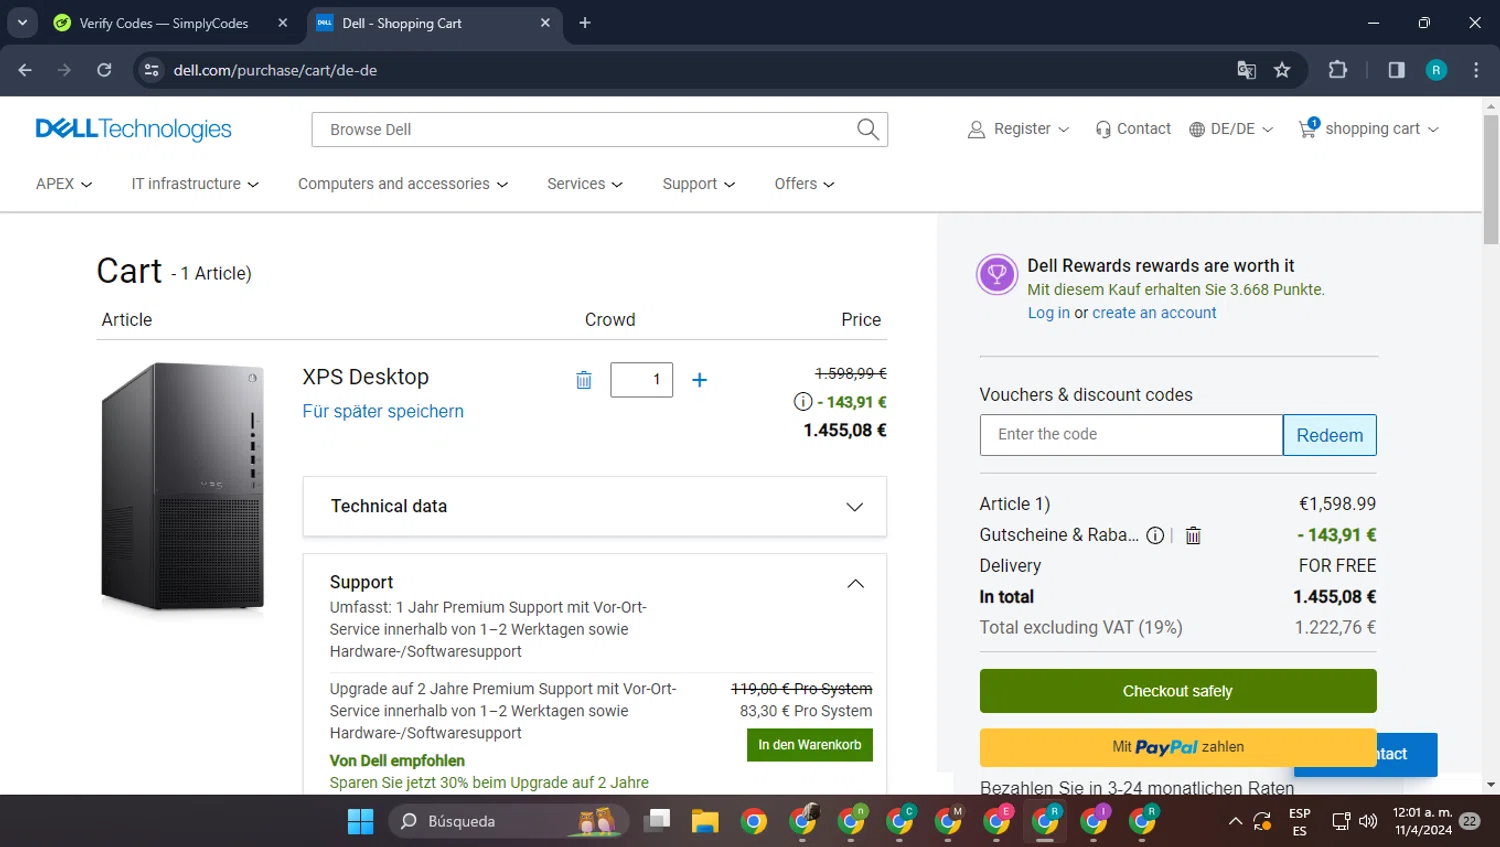Open the tab search dropdown arrow

(x=22, y=23)
